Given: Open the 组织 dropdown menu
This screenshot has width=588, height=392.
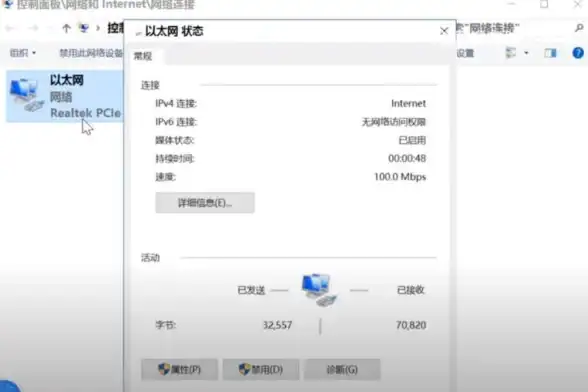Looking at the screenshot, I should point(22,53).
